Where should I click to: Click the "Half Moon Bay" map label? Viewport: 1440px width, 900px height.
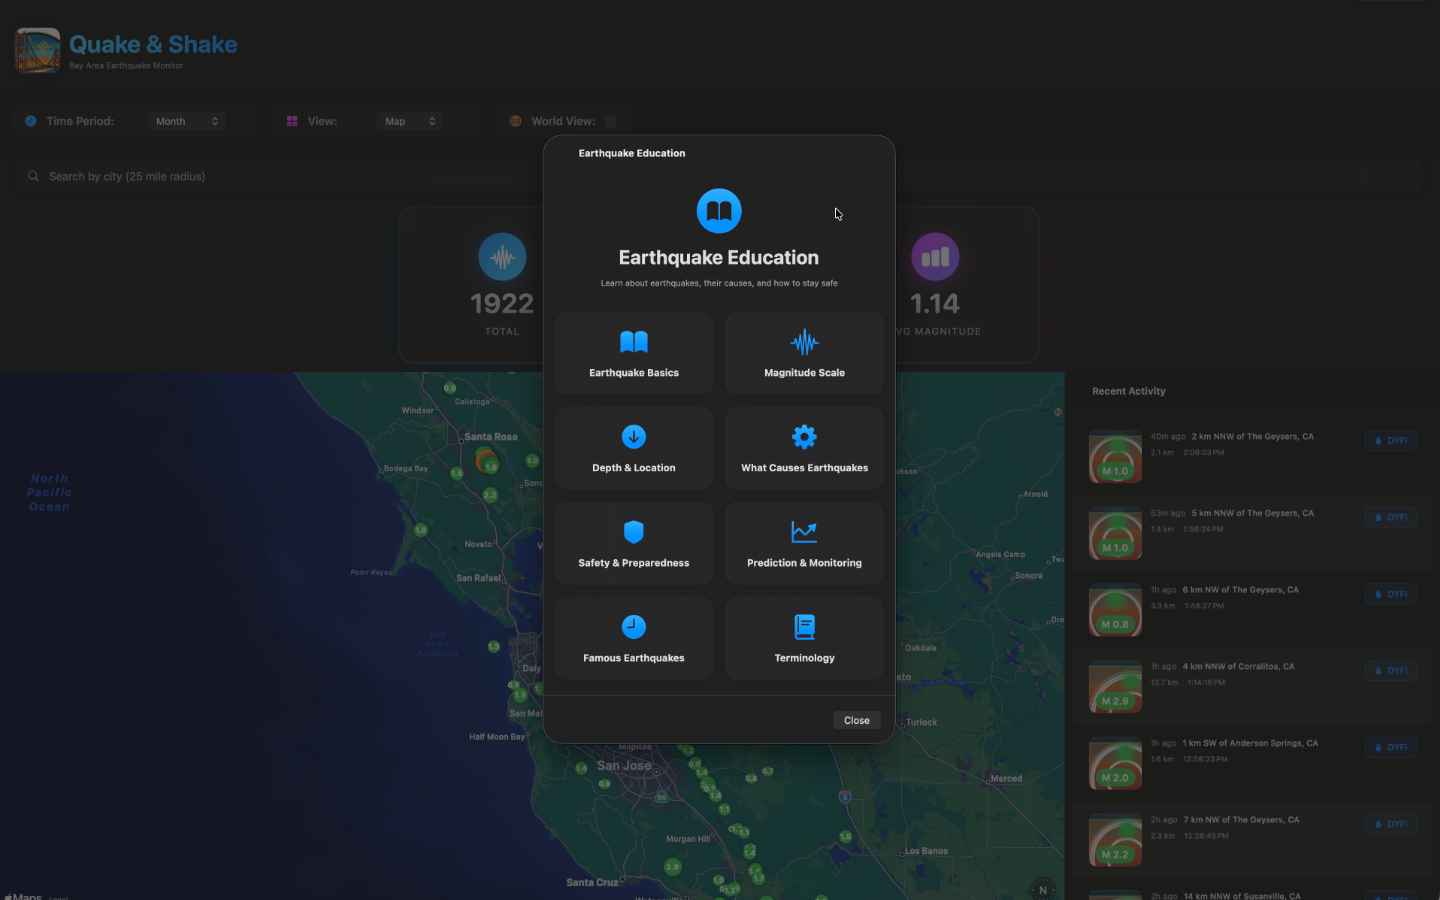pos(497,737)
